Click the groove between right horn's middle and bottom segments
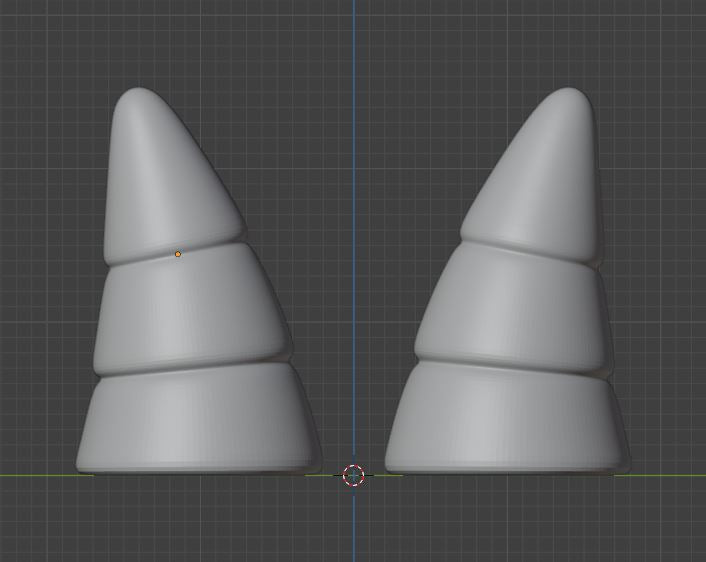The width and height of the screenshot is (706, 562). [x=510, y=363]
